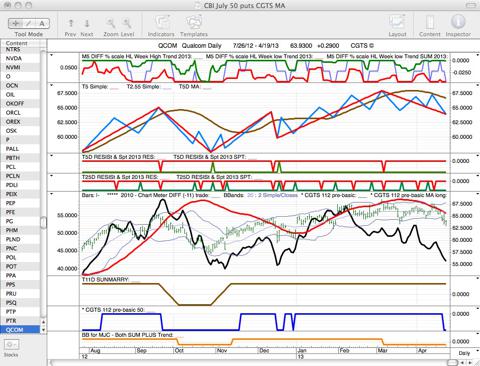Click the Daily period button
The height and width of the screenshot is (366, 480).
point(464,353)
